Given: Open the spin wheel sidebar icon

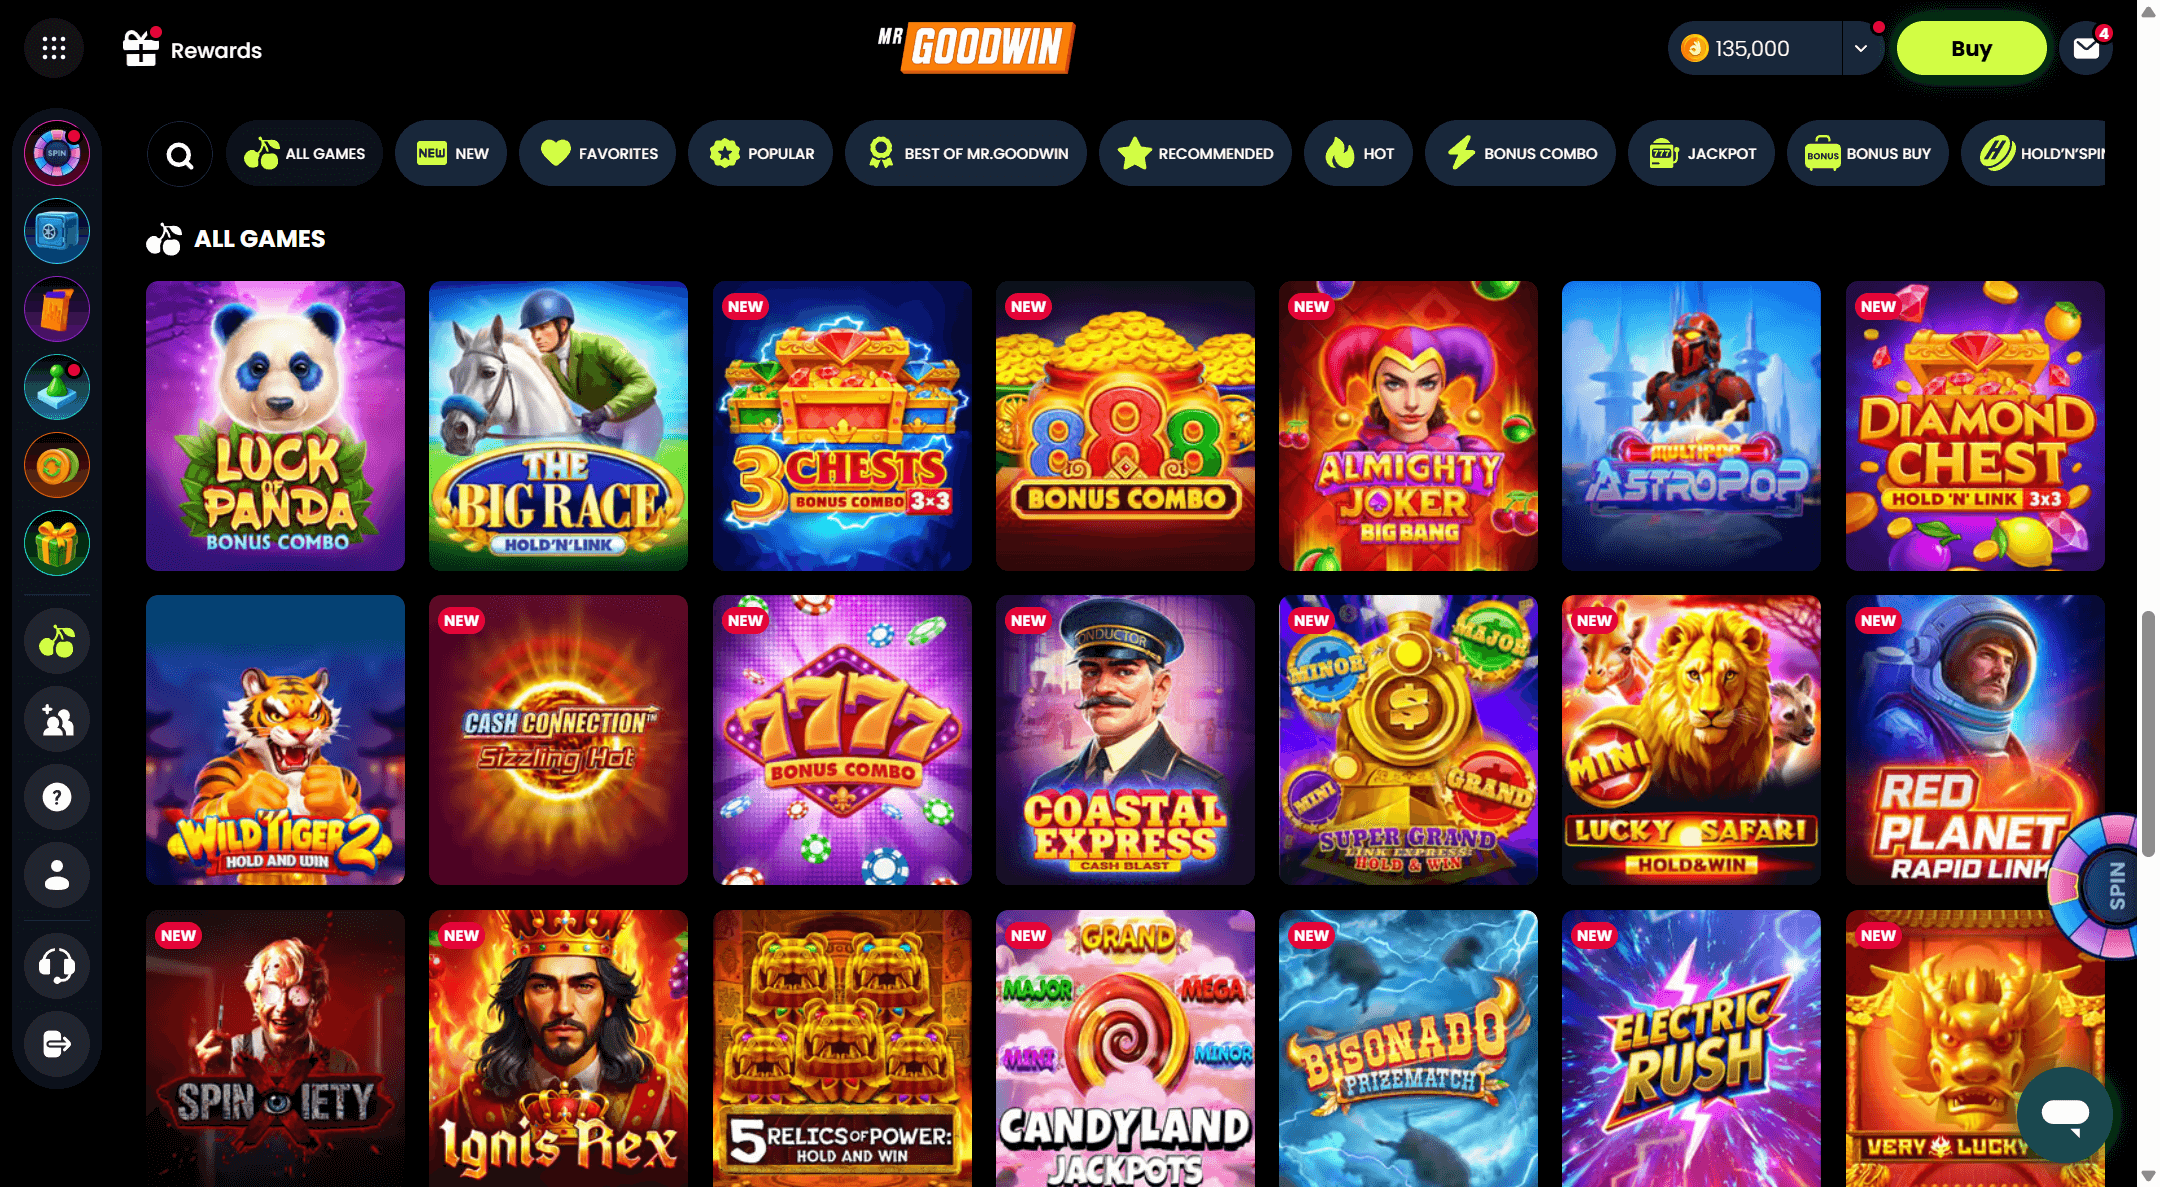Looking at the screenshot, I should tap(57, 153).
